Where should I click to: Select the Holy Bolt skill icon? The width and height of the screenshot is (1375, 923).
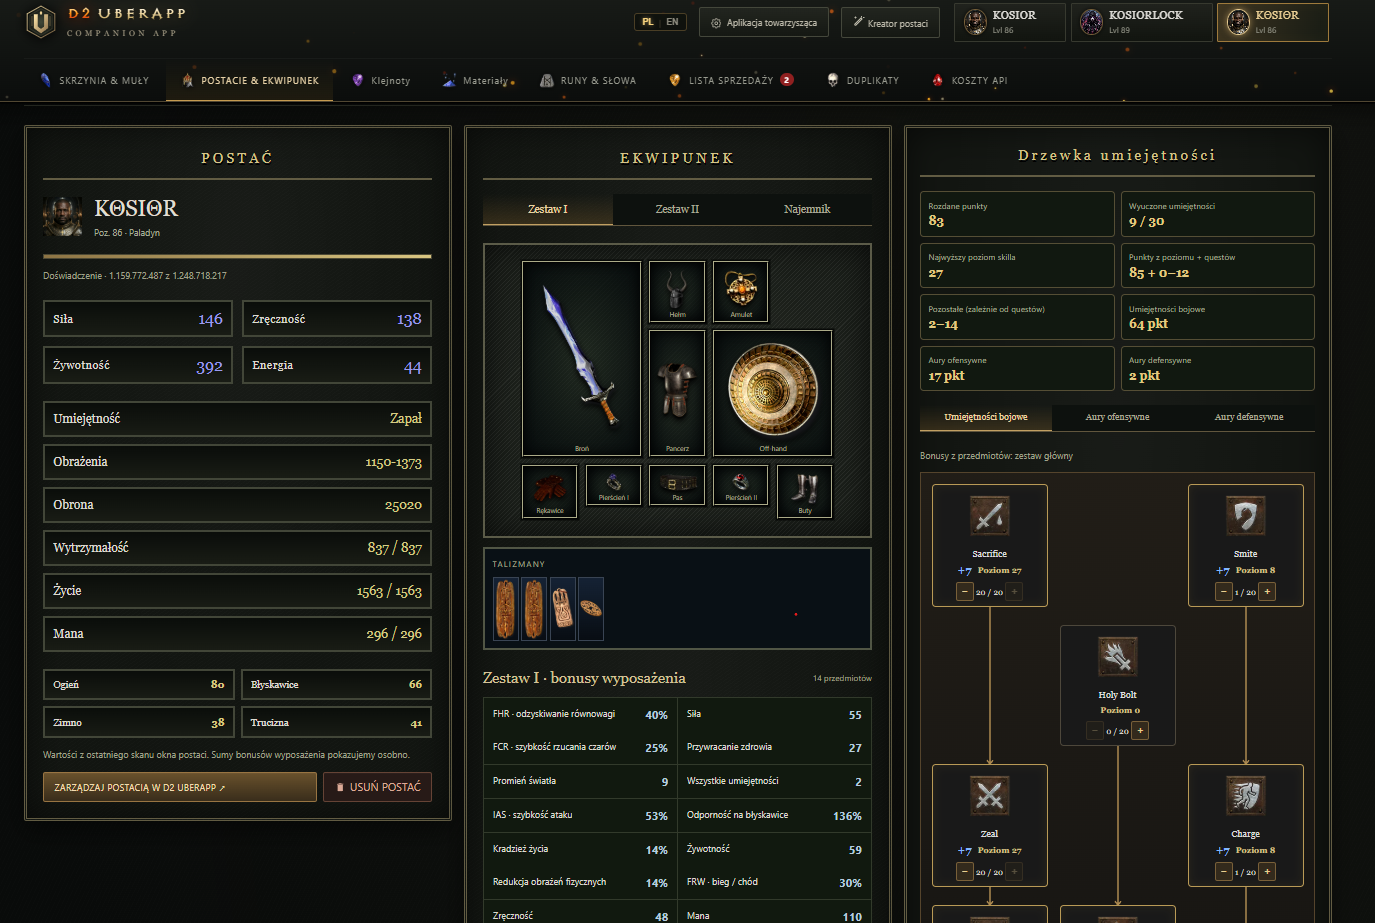pos(1117,657)
